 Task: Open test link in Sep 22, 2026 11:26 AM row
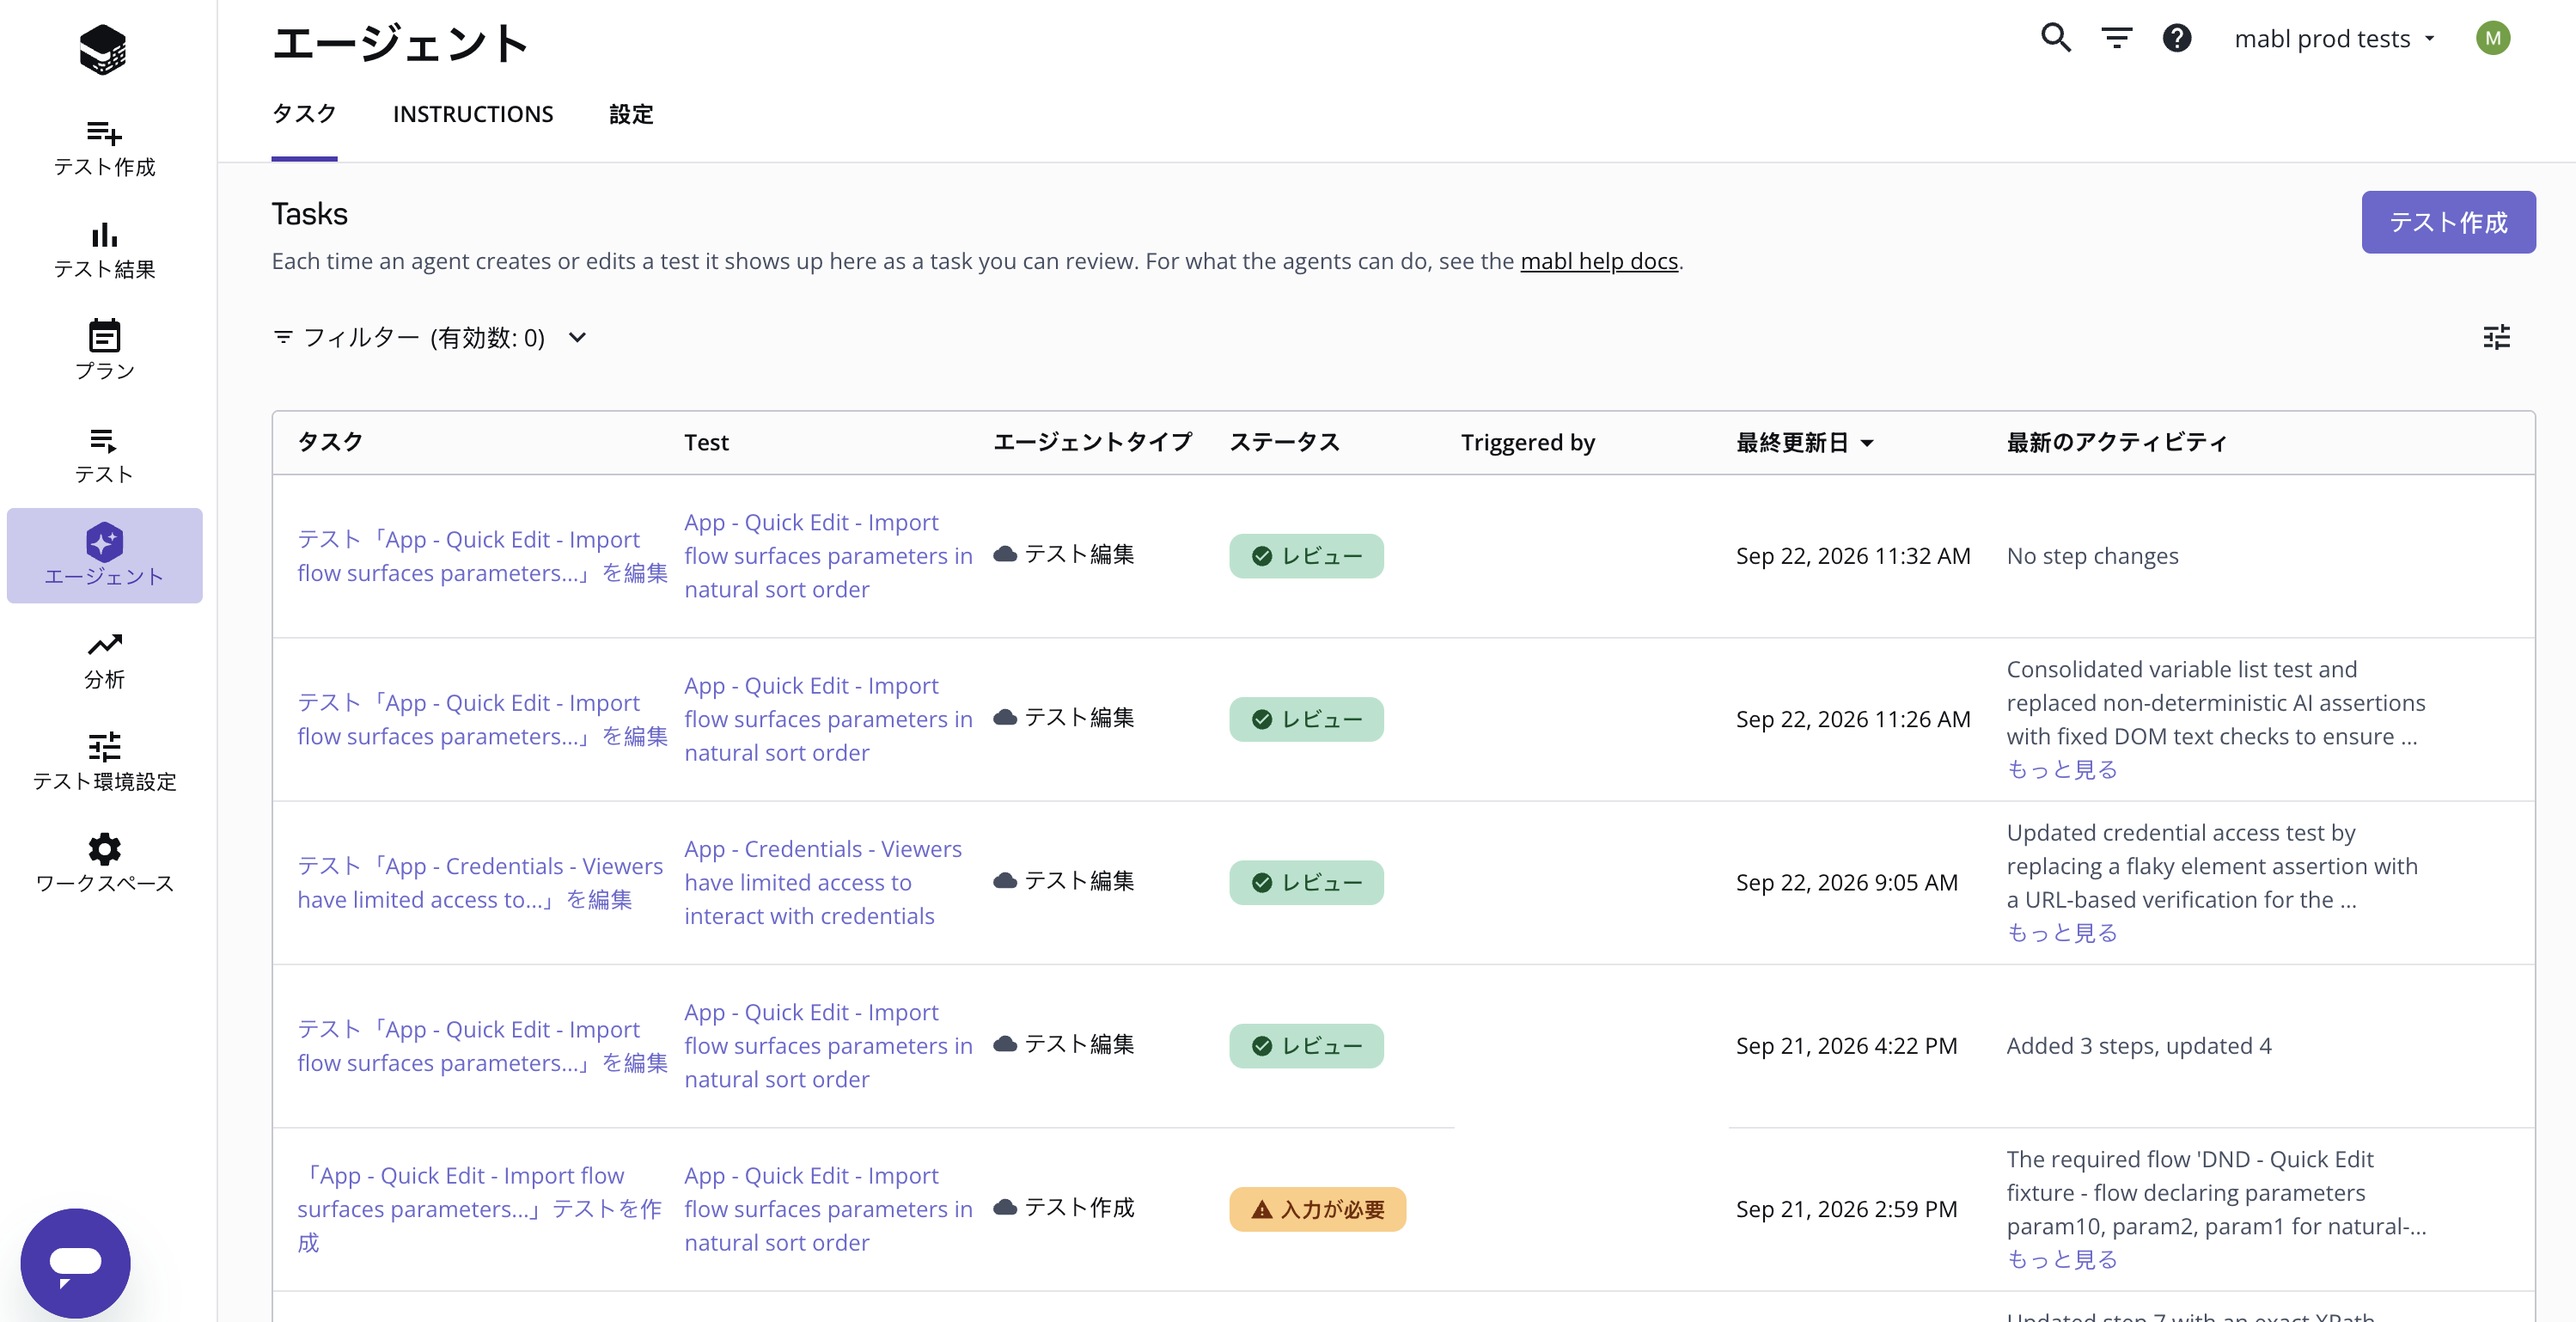[828, 719]
